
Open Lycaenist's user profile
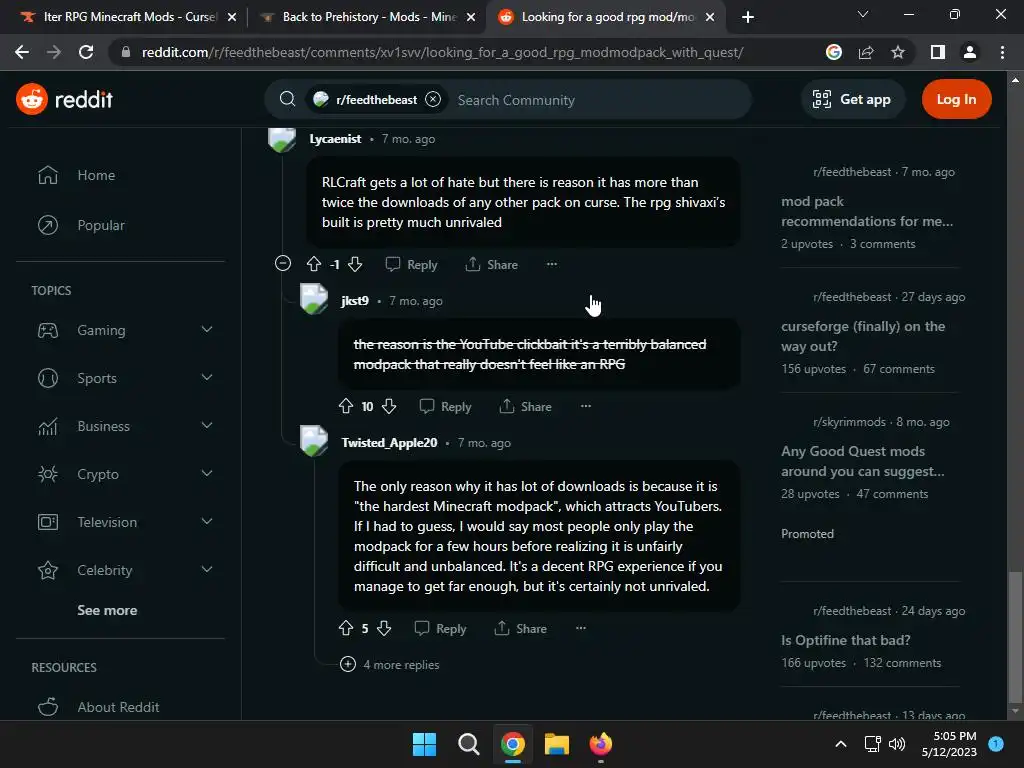pyautogui.click(x=335, y=138)
